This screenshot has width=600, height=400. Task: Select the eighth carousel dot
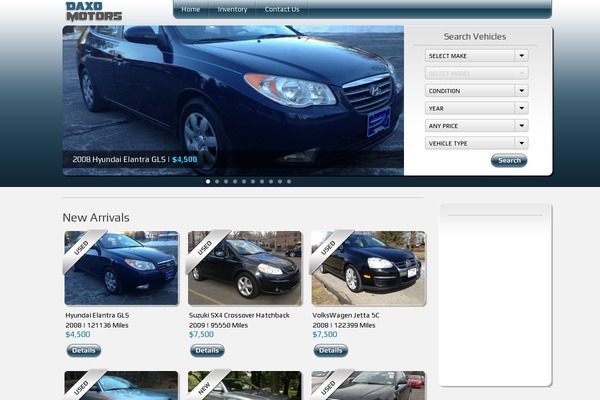tap(271, 181)
